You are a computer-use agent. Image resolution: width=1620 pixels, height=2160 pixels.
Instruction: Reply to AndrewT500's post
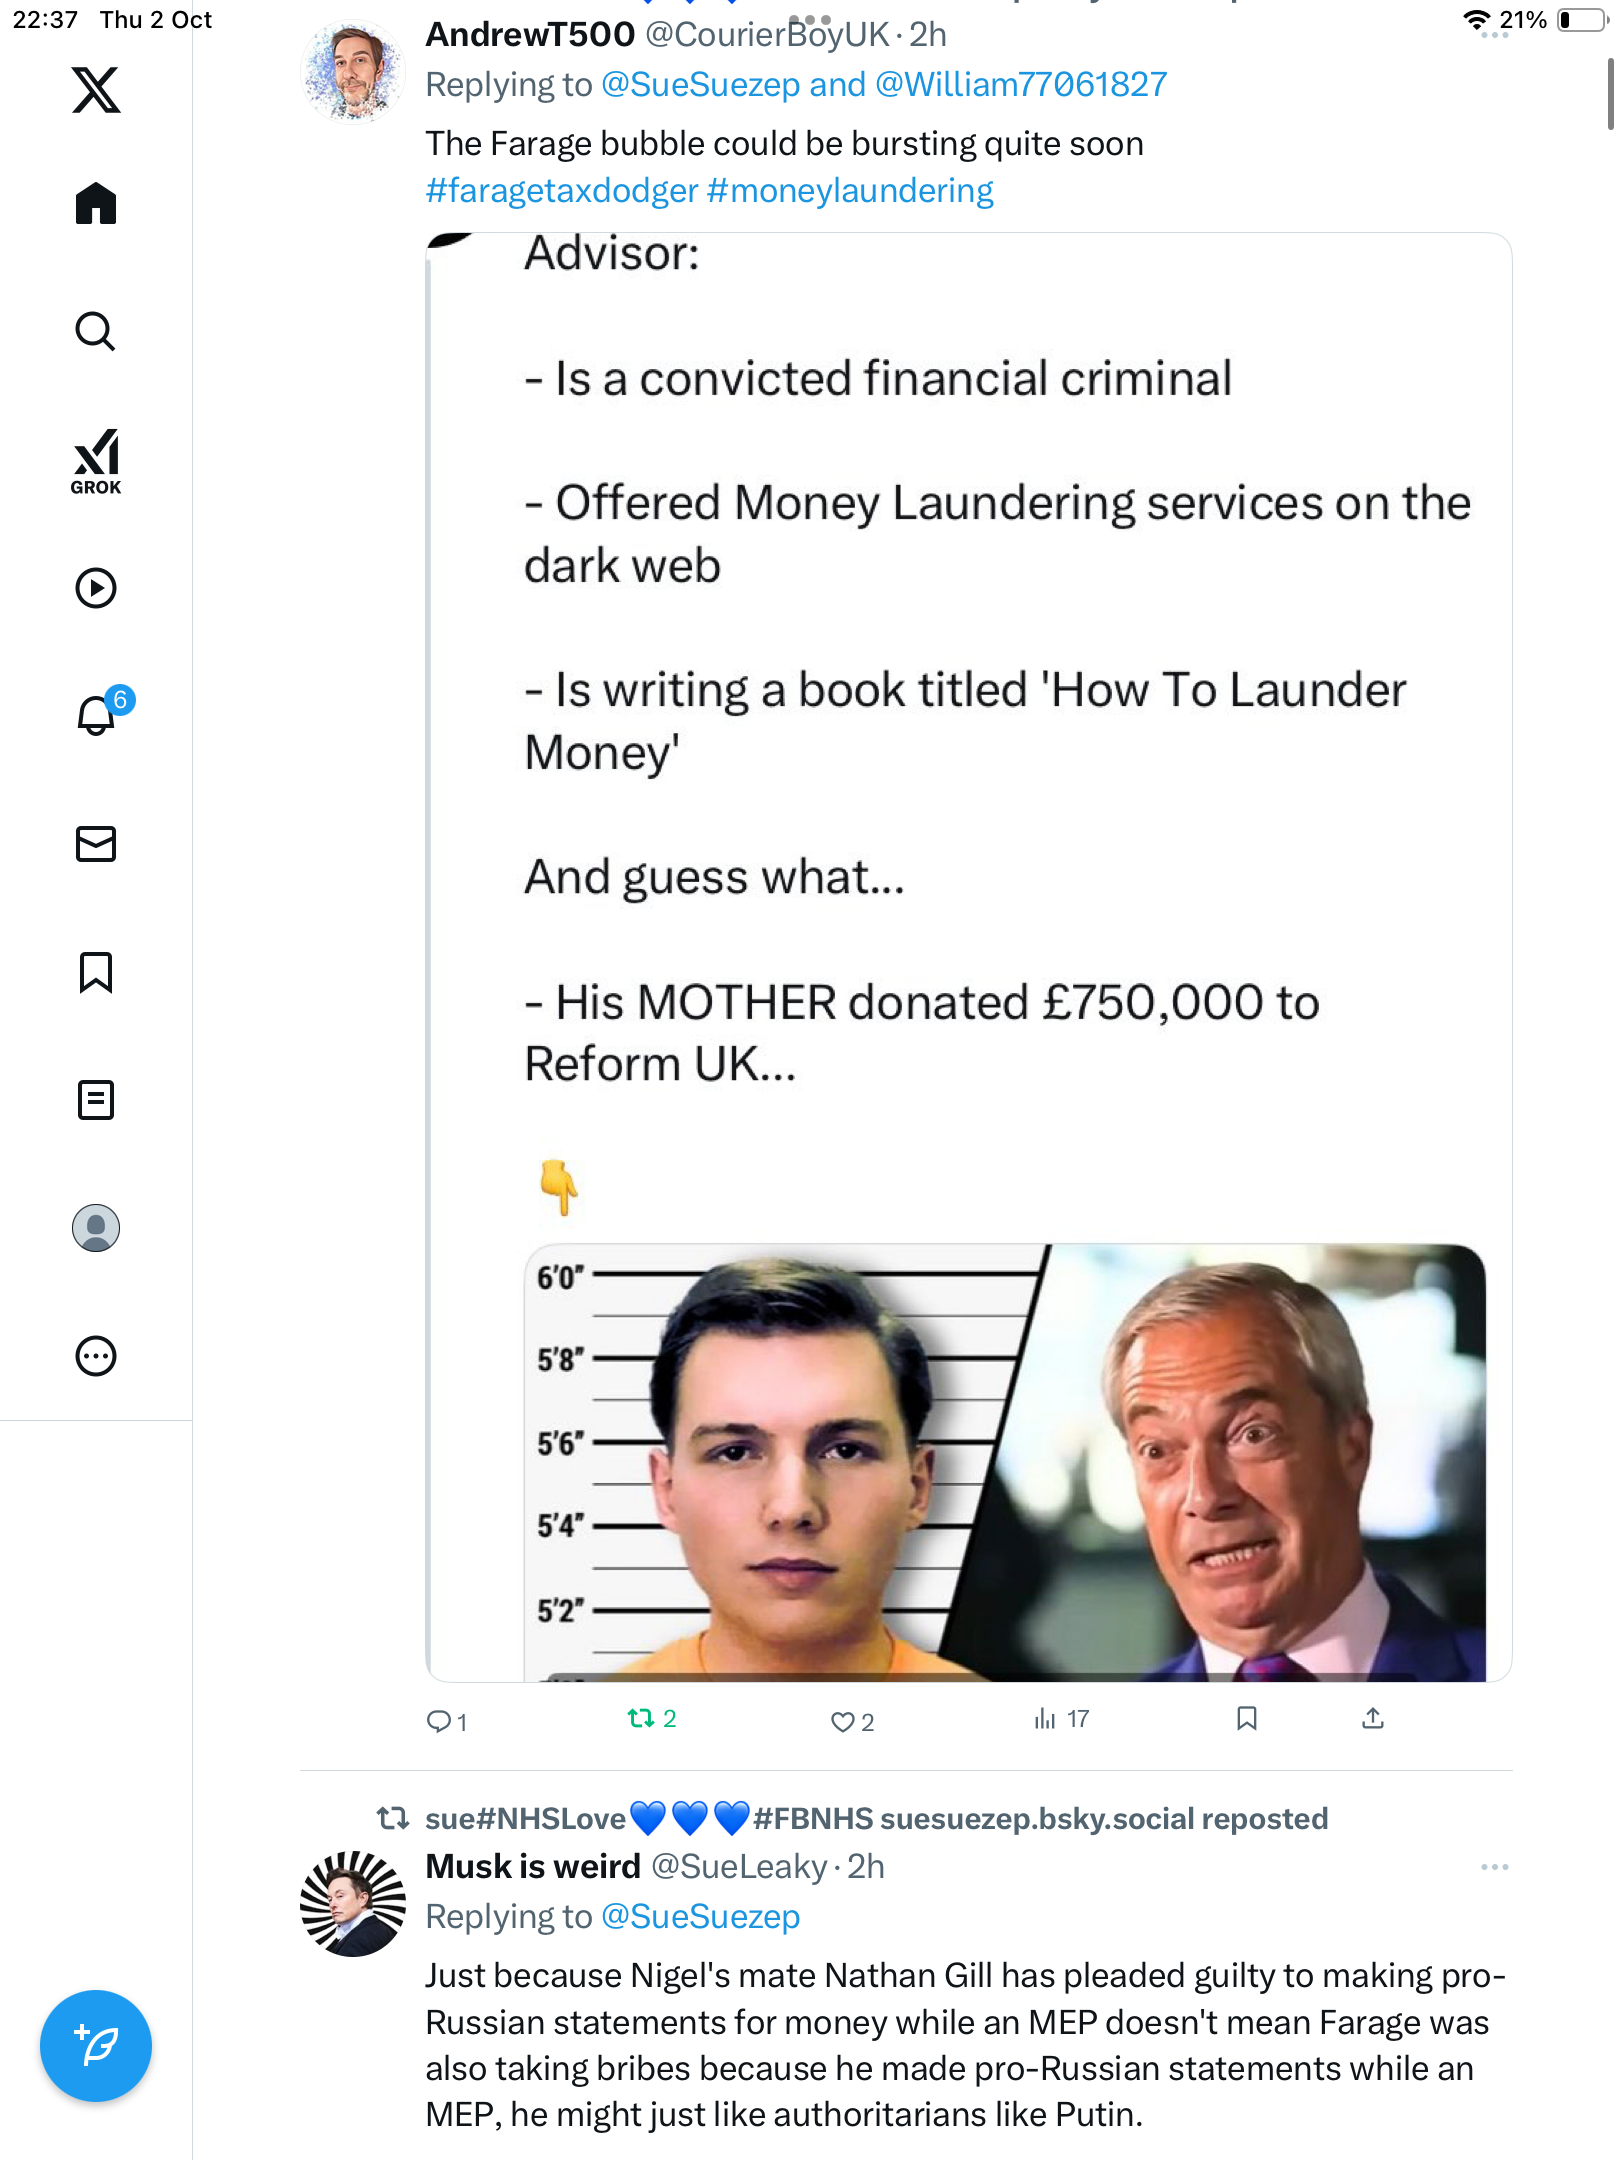pyautogui.click(x=439, y=1721)
